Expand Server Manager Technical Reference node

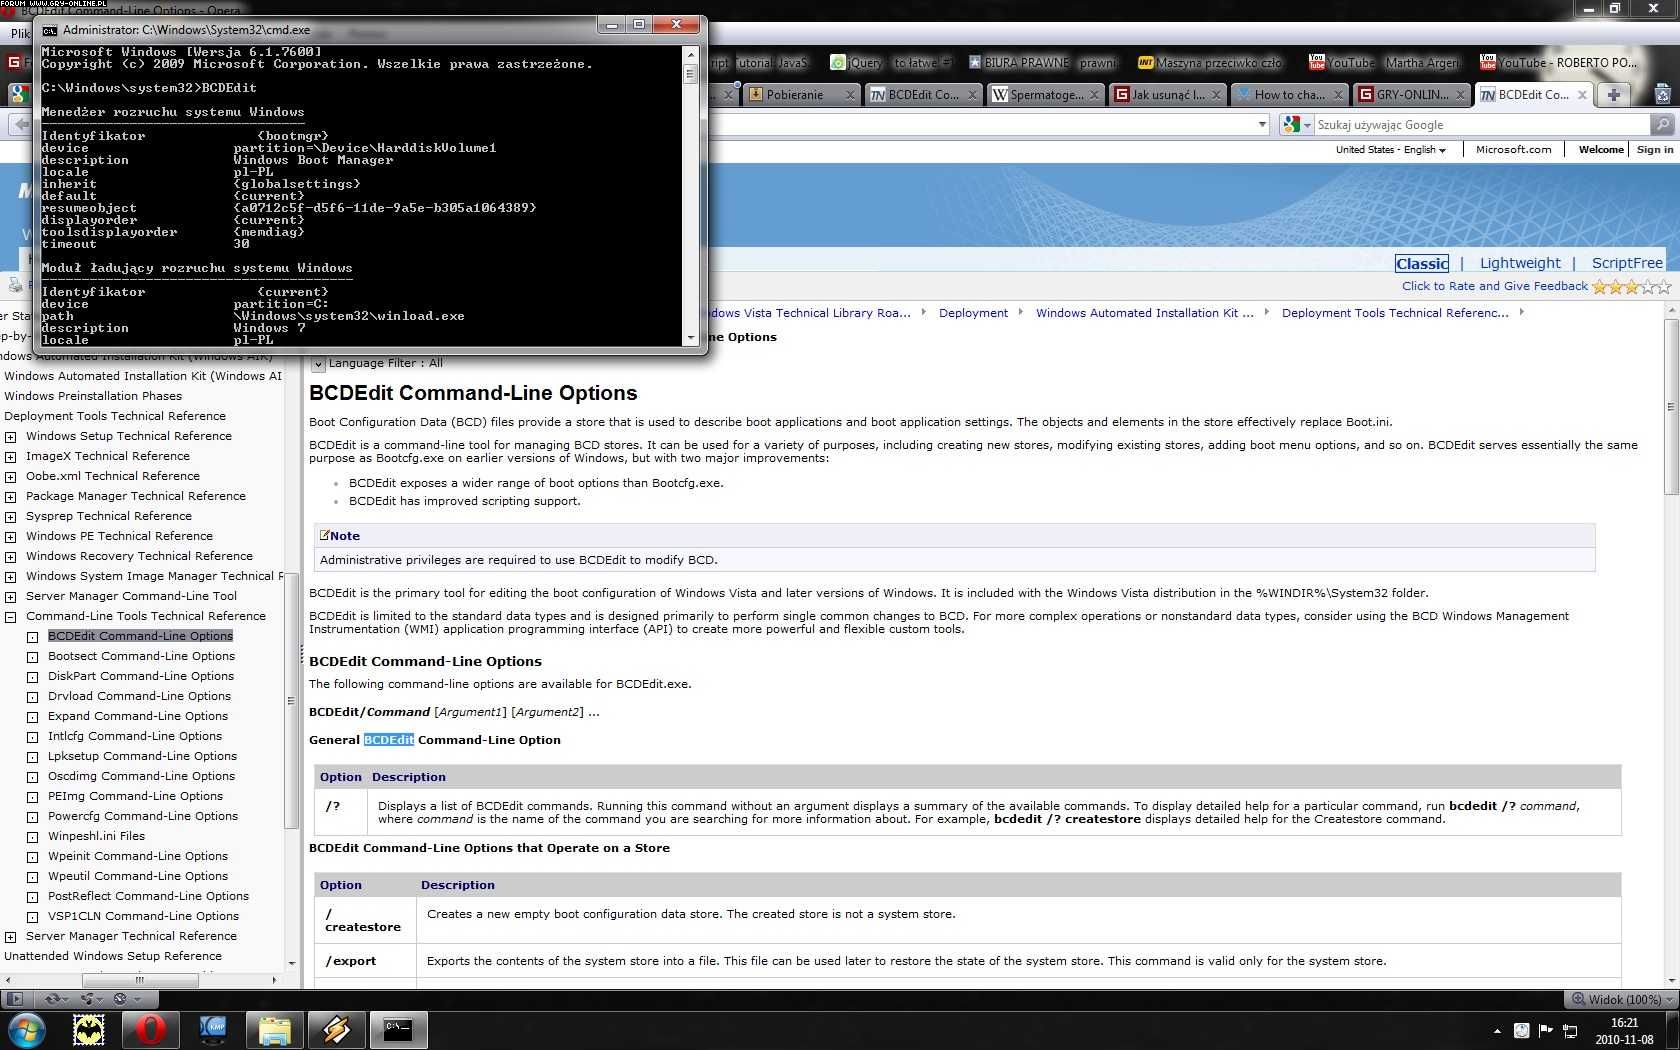pyautogui.click(x=10, y=937)
